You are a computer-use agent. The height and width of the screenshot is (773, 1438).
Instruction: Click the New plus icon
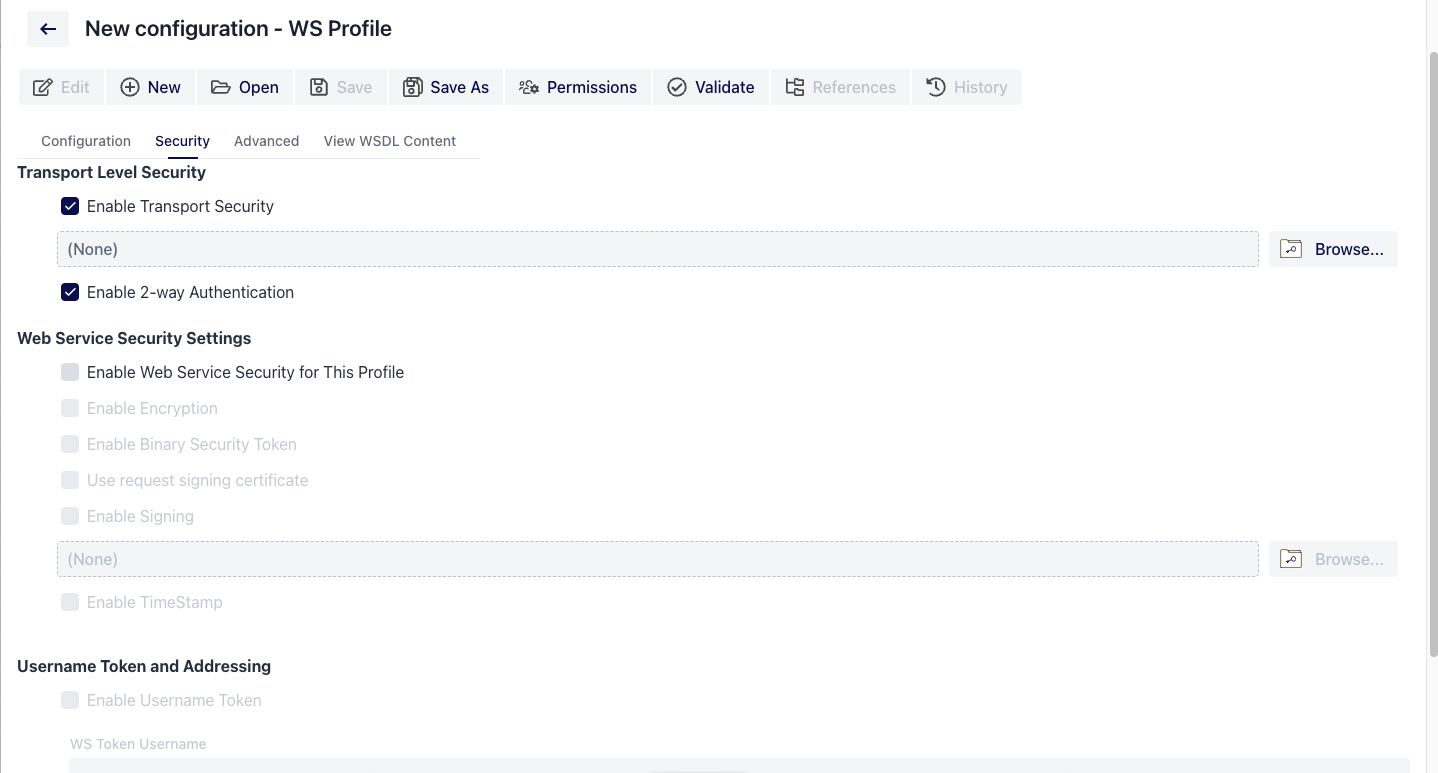(x=131, y=87)
